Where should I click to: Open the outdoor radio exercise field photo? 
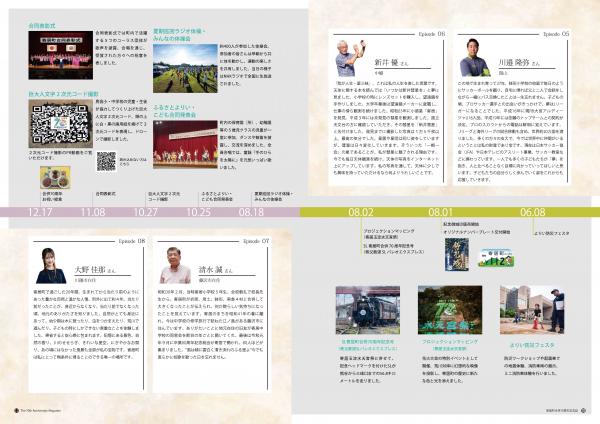pos(185,68)
